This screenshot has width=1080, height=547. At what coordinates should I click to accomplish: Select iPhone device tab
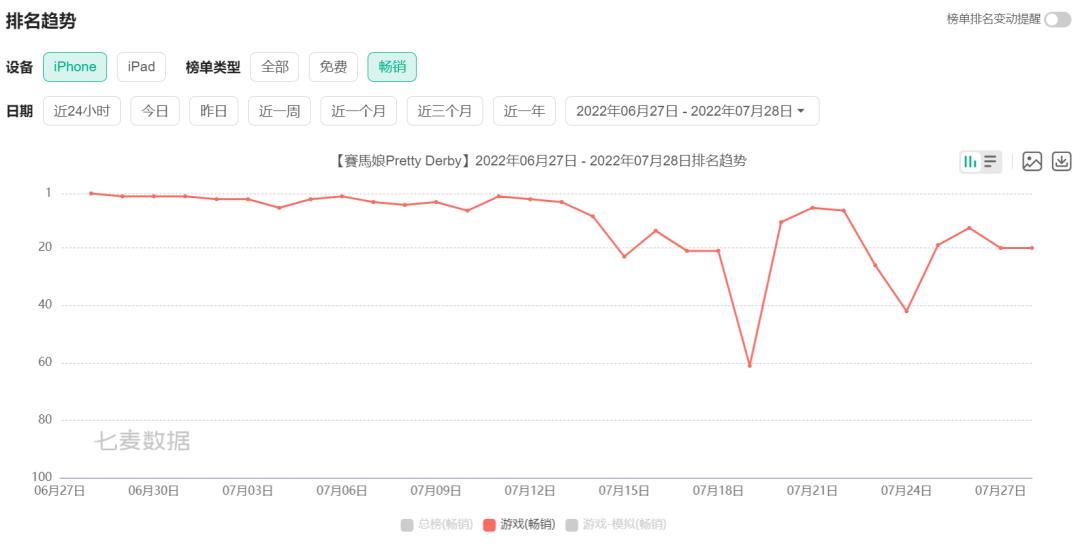[75, 67]
